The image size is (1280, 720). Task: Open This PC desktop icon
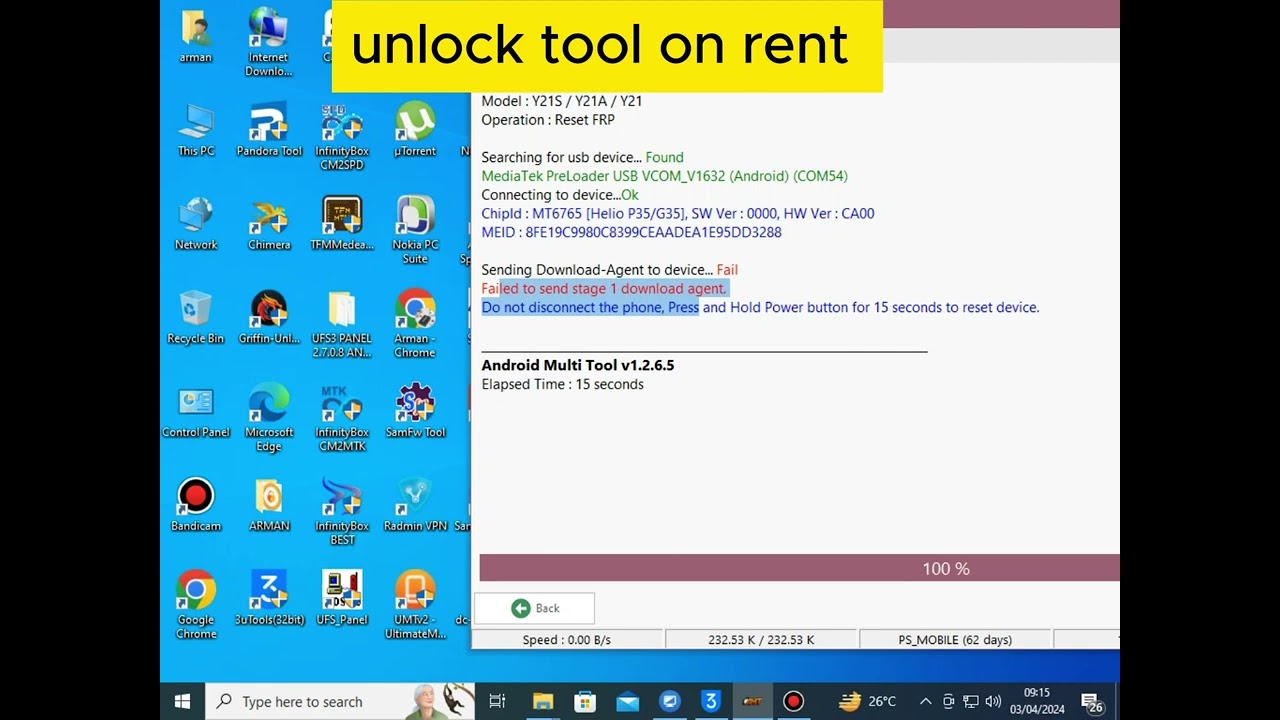[196, 130]
